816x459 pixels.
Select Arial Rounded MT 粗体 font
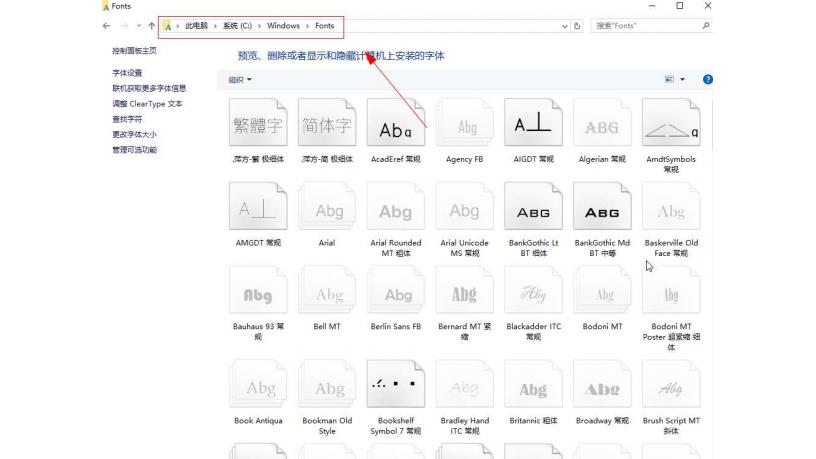pos(396,206)
